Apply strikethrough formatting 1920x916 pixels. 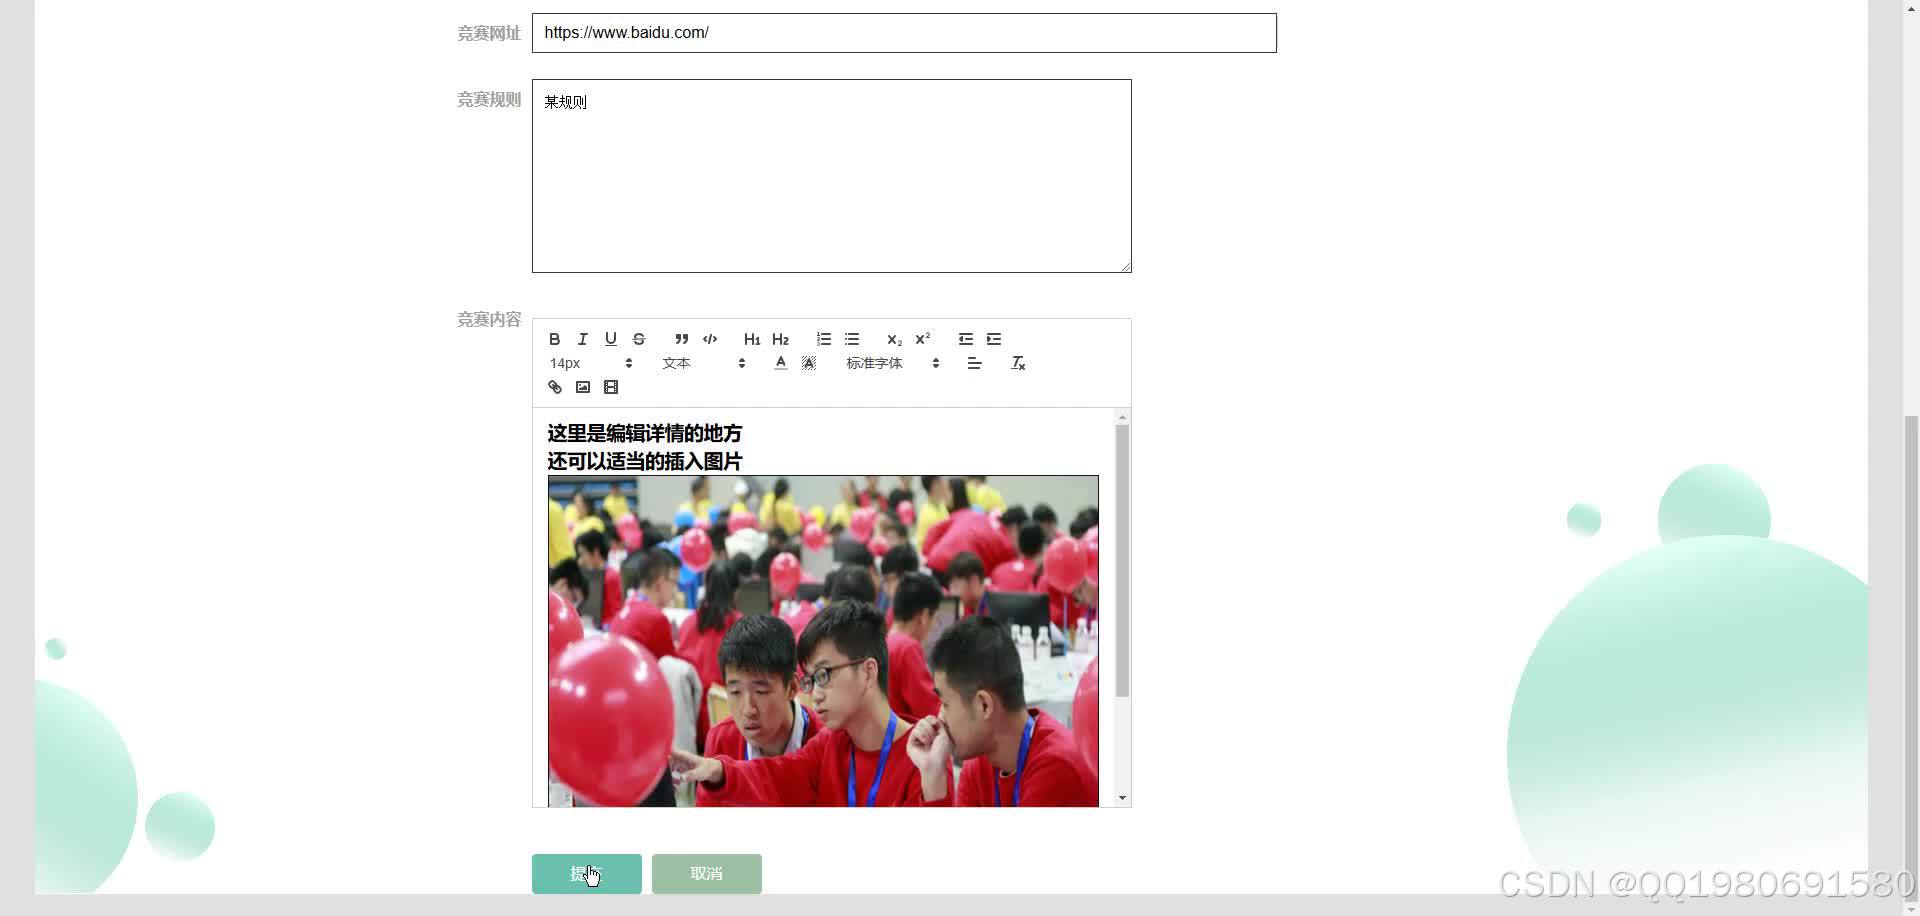(x=638, y=339)
